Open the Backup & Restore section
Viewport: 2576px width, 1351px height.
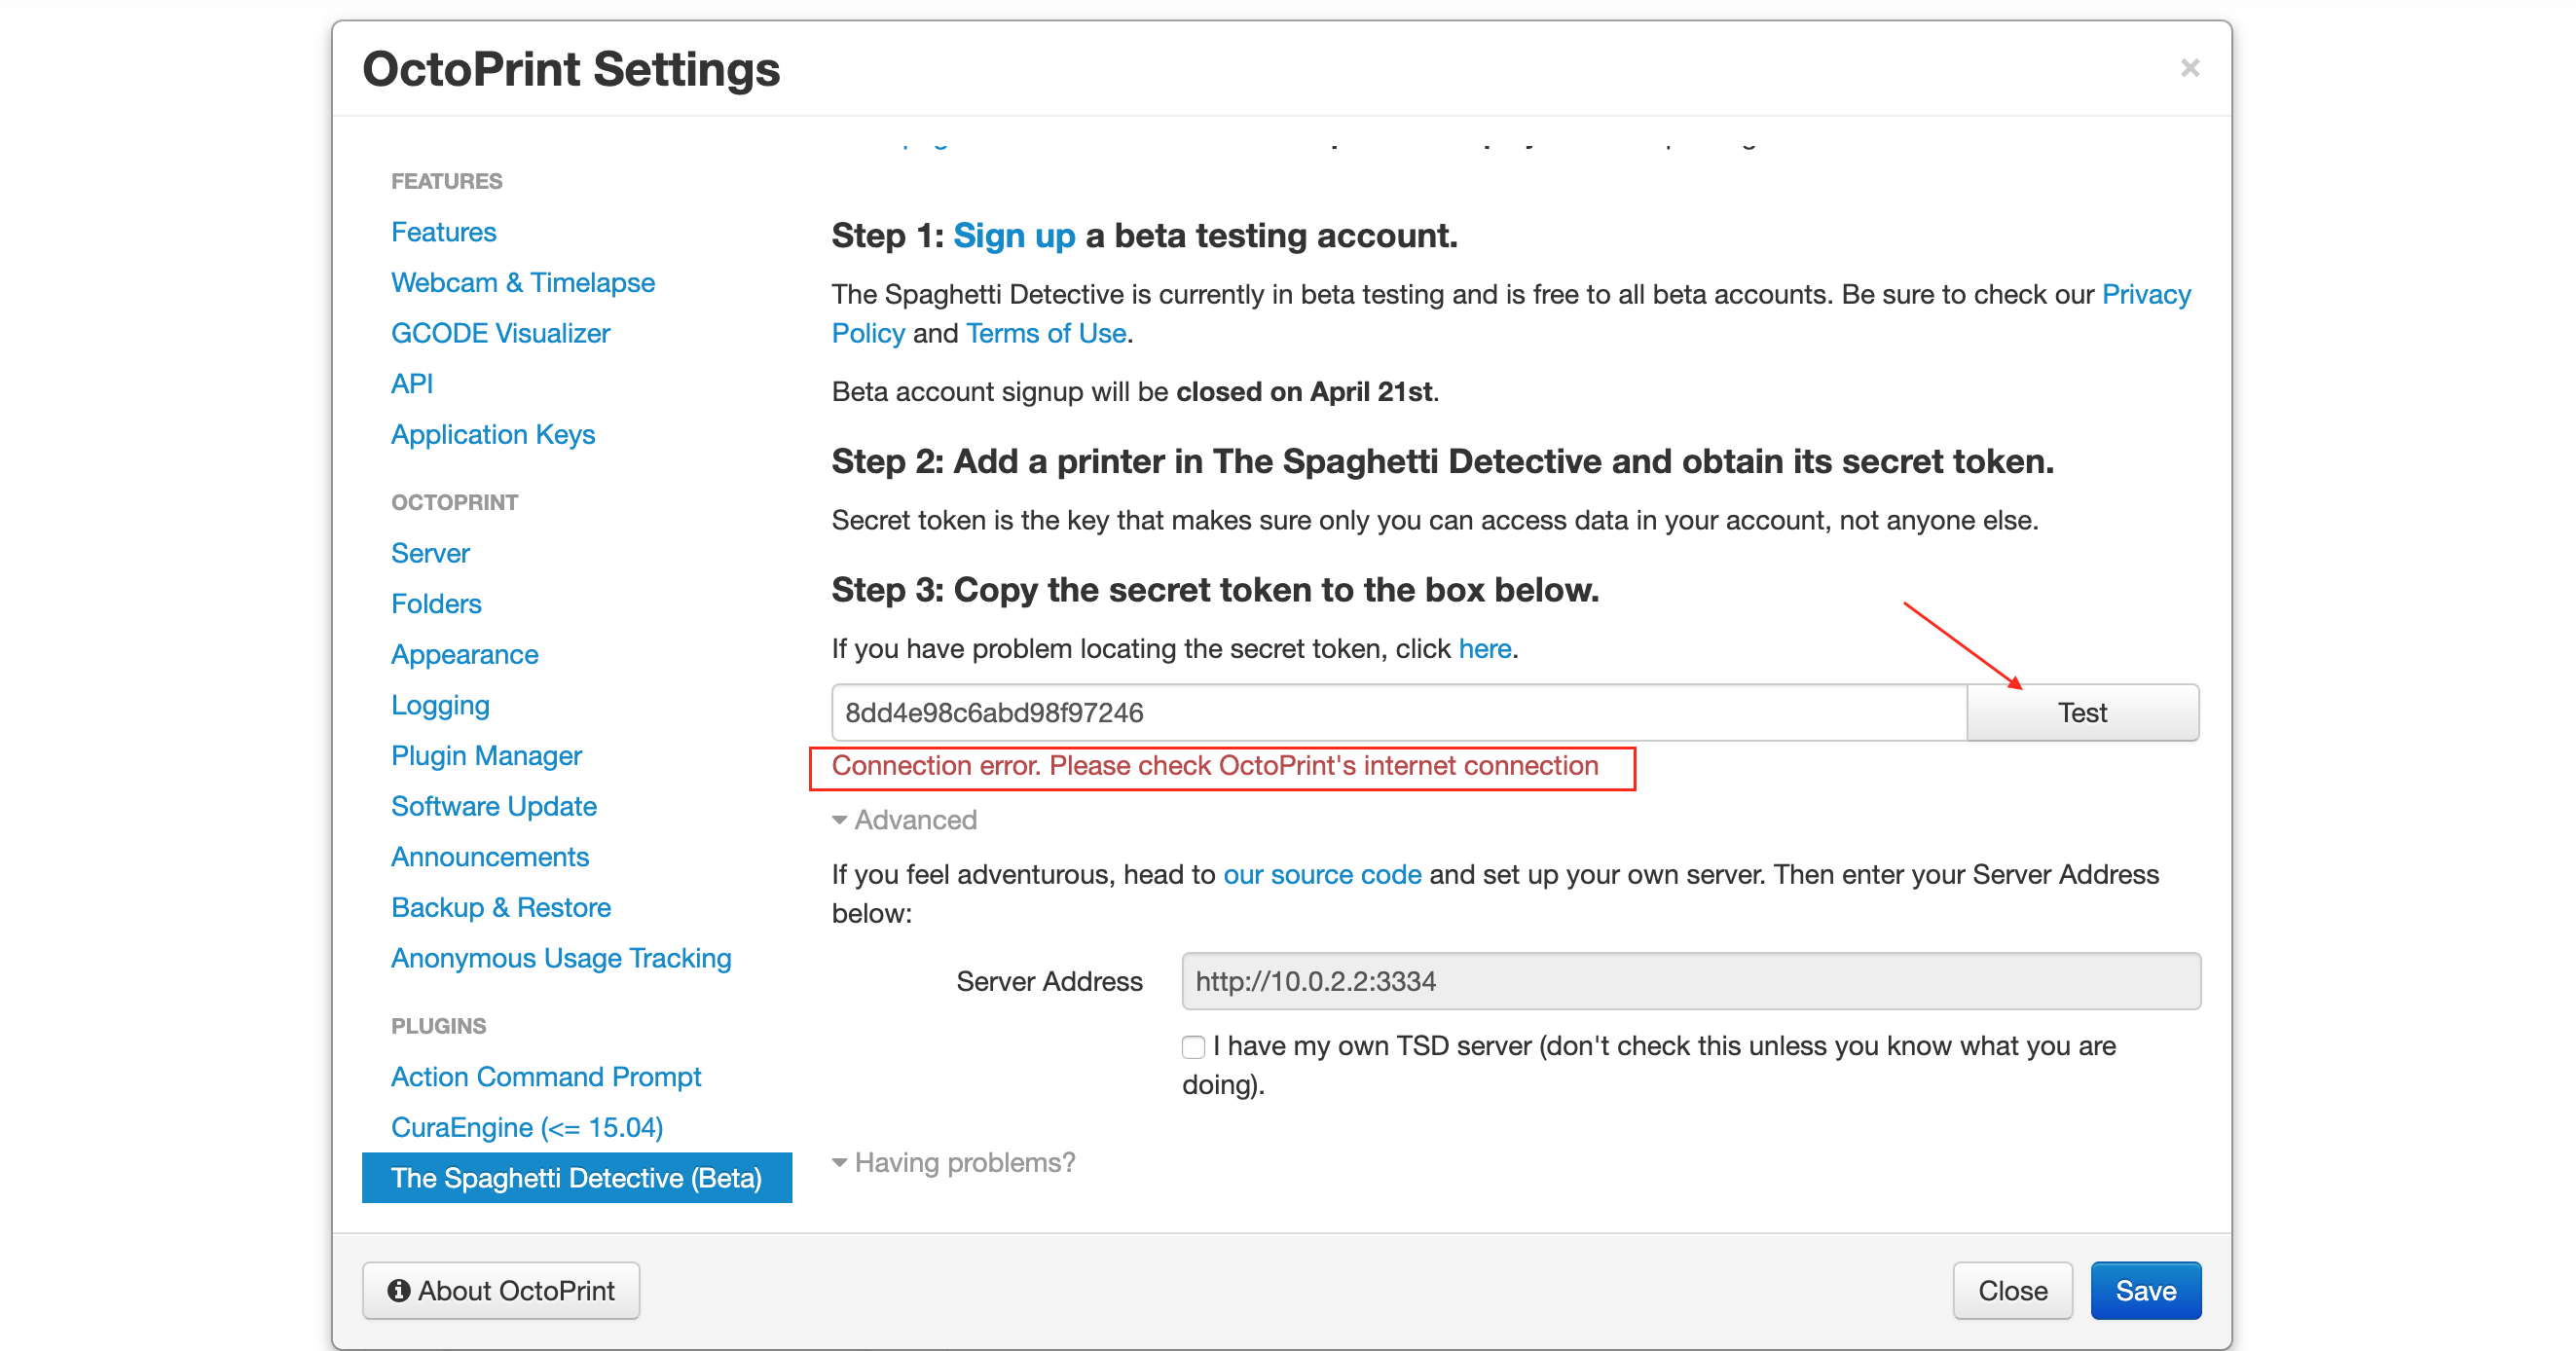point(500,907)
